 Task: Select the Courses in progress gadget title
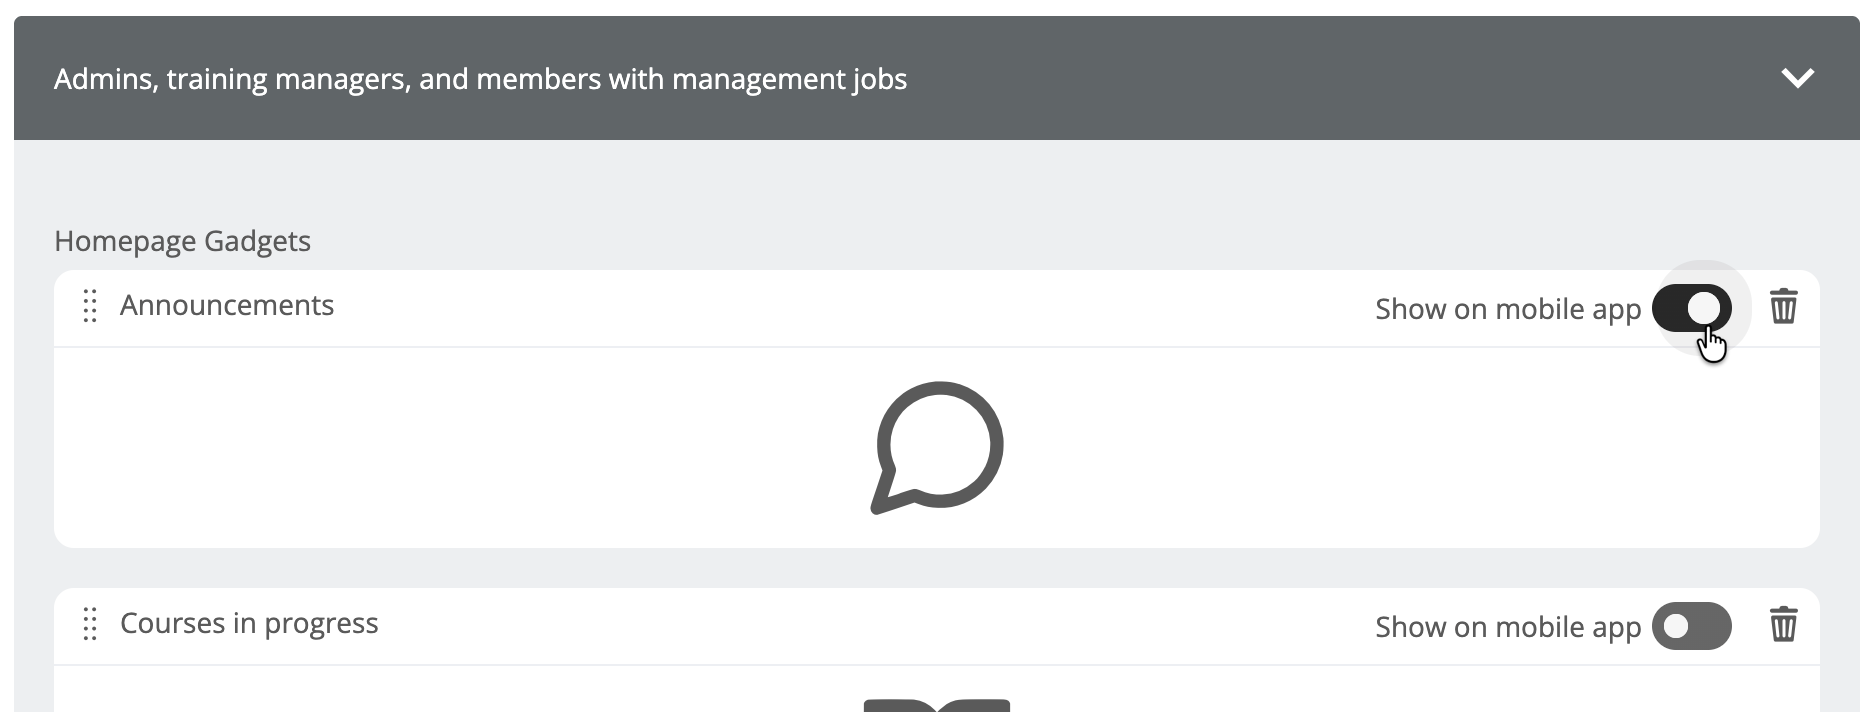[249, 623]
